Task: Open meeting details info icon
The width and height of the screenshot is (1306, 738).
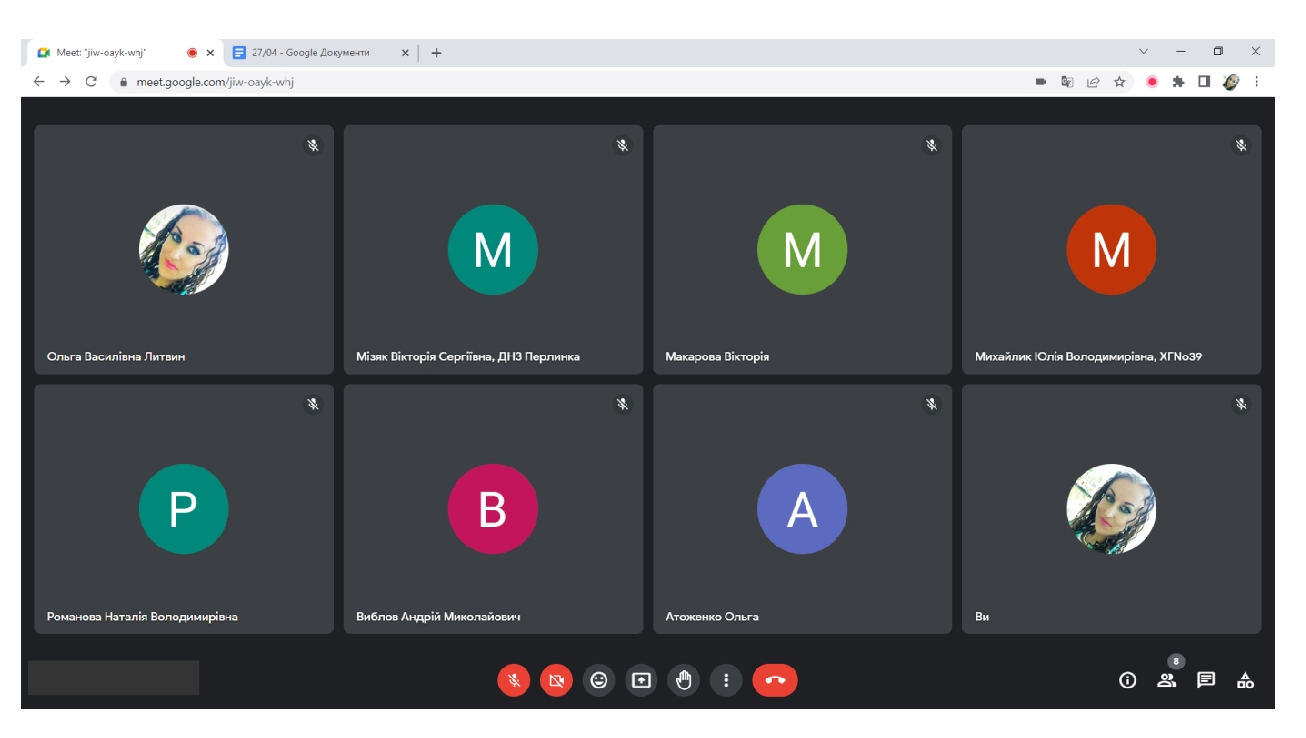Action: 1128,681
